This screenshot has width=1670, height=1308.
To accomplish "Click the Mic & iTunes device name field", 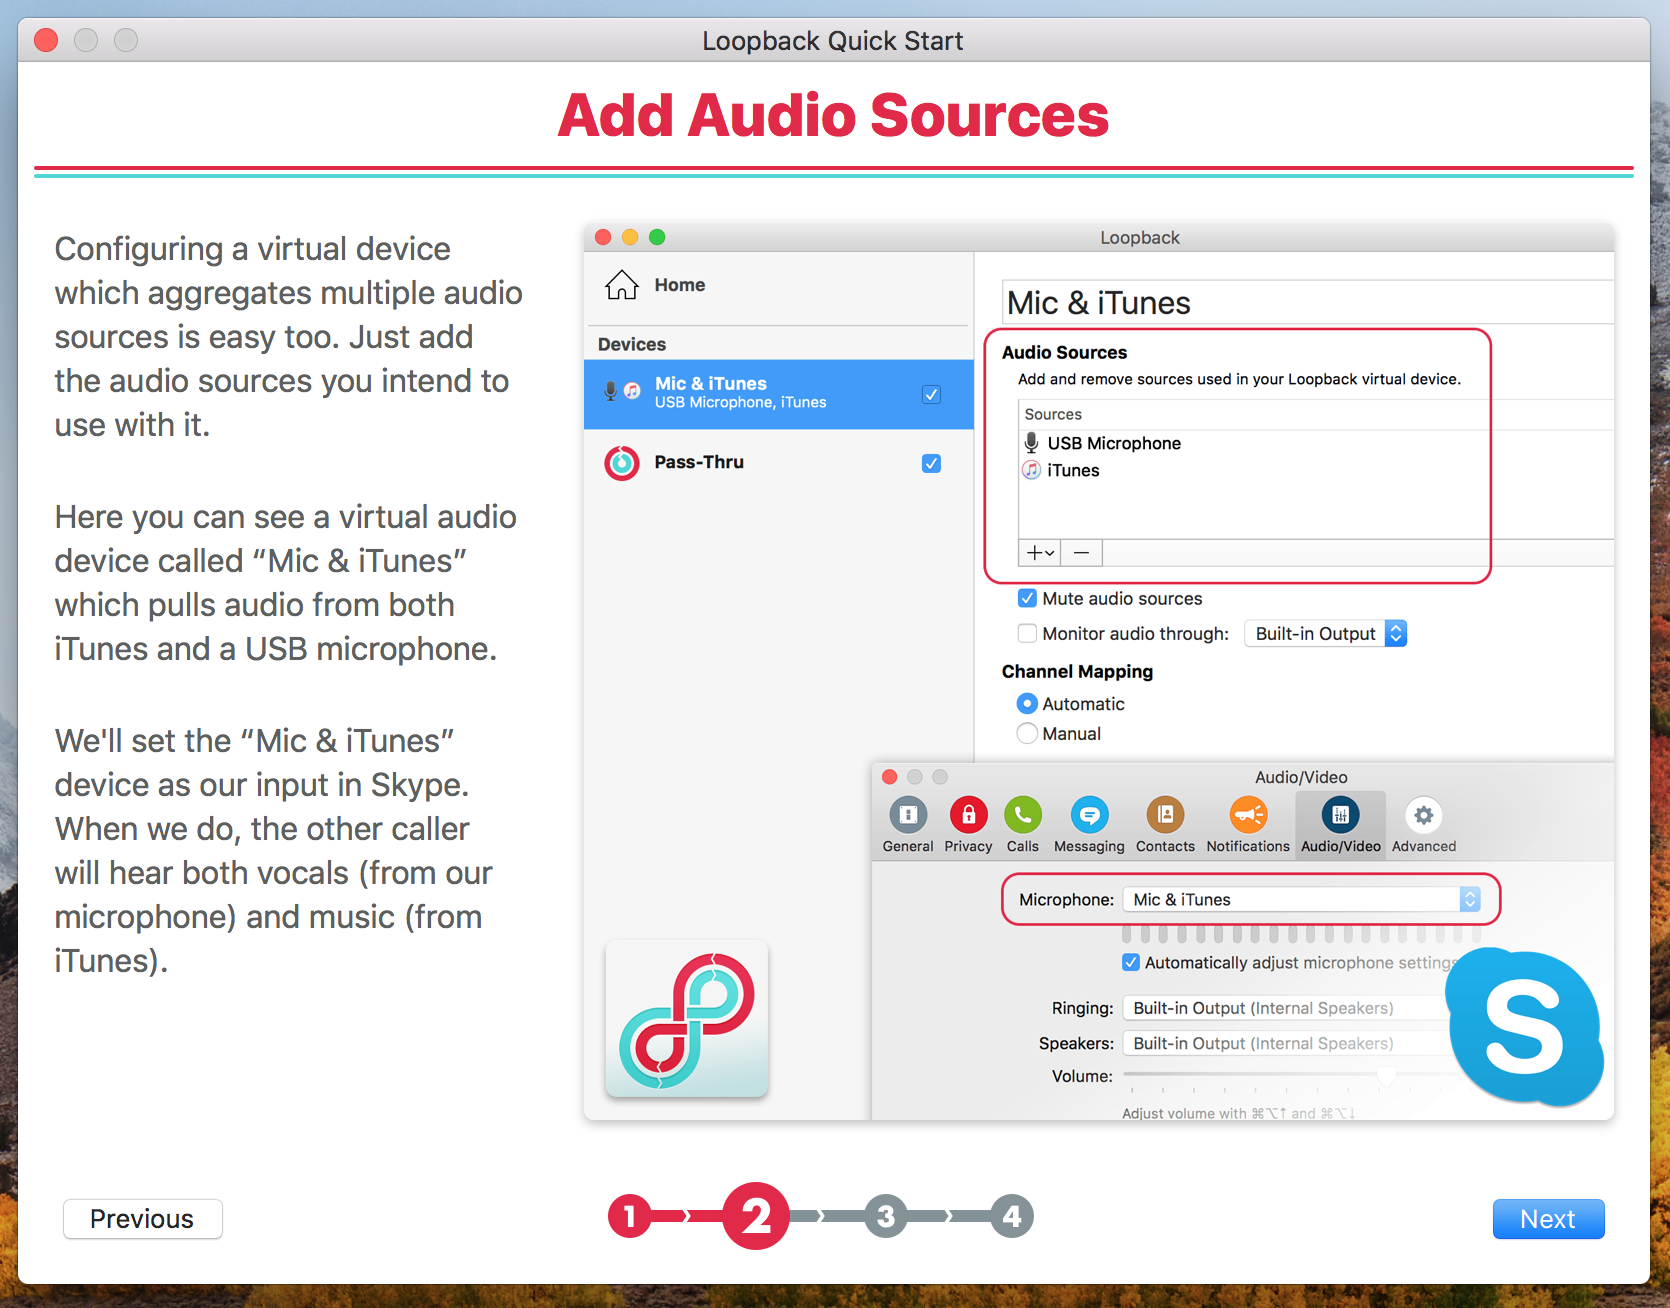I will (x=1308, y=302).
